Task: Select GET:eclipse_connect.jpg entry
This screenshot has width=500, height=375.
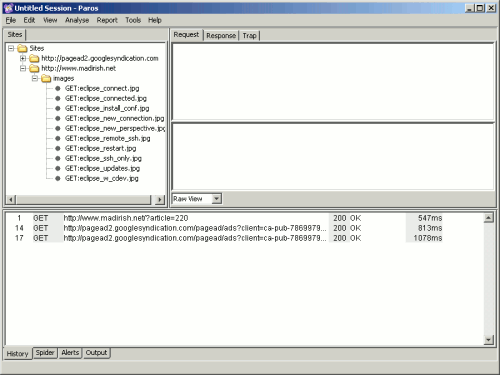Action: (102, 88)
